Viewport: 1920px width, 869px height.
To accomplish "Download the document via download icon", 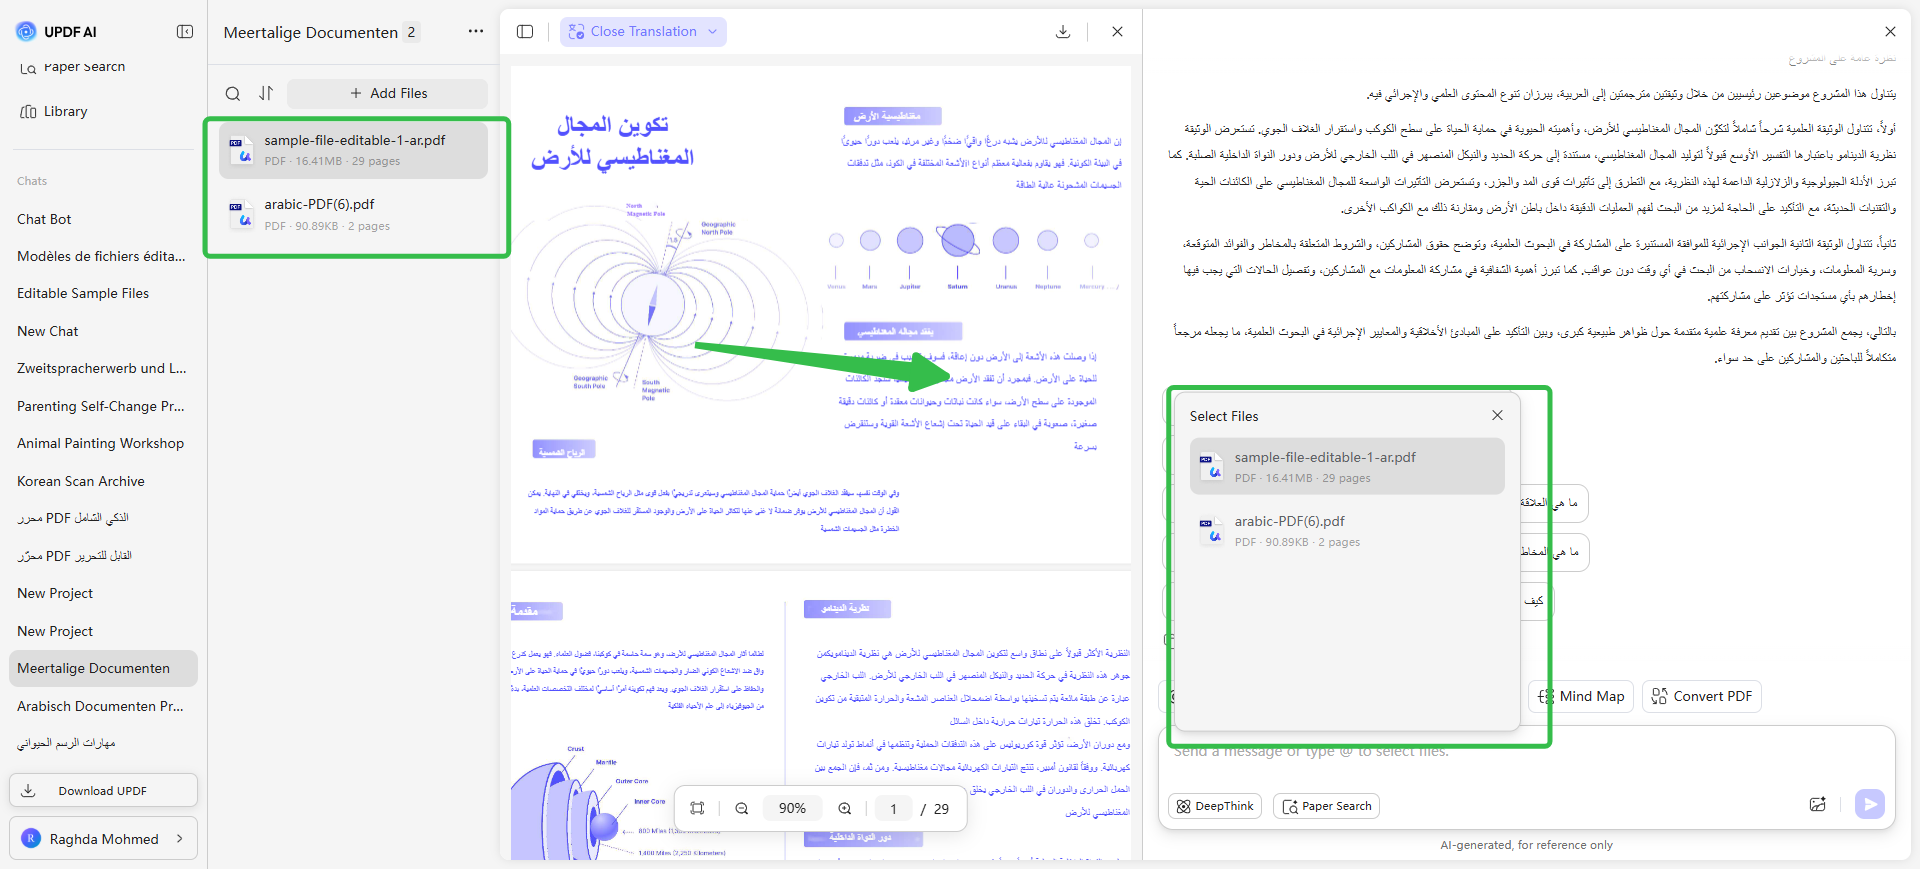I will (x=1063, y=32).
